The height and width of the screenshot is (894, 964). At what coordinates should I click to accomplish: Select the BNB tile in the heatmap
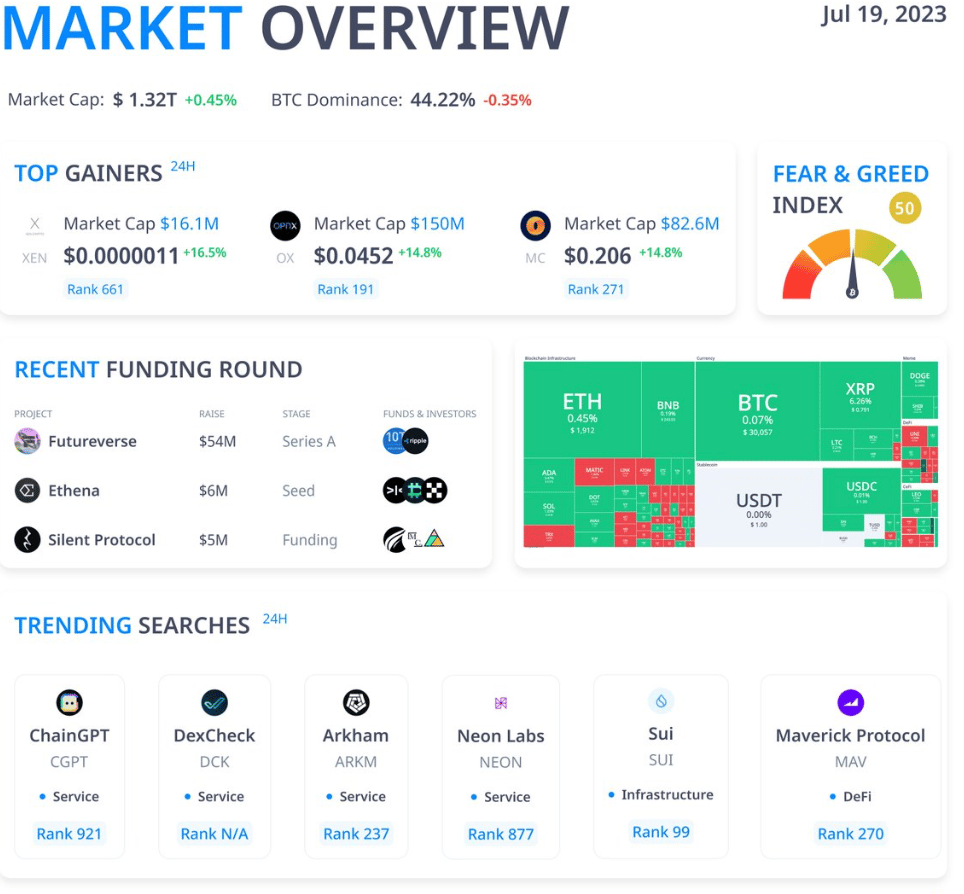click(x=668, y=409)
